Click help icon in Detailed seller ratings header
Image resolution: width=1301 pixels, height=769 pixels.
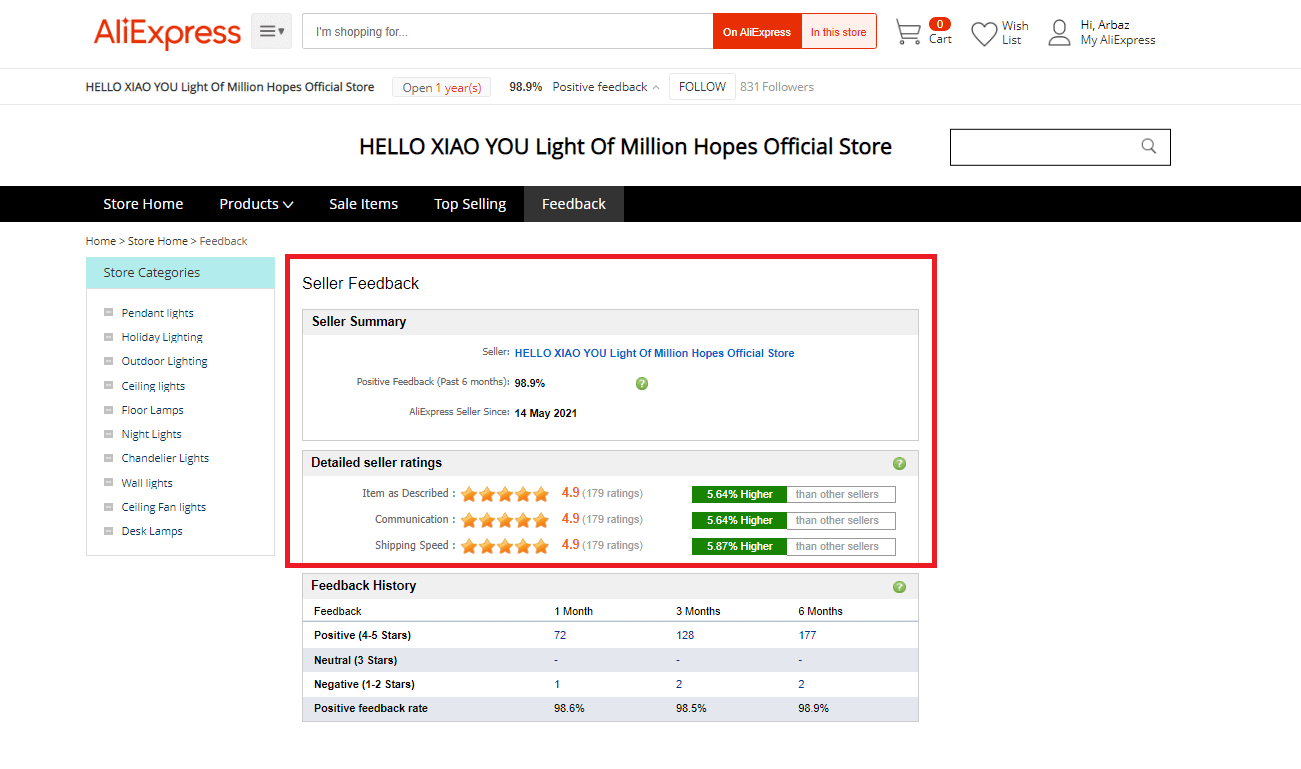coord(899,463)
